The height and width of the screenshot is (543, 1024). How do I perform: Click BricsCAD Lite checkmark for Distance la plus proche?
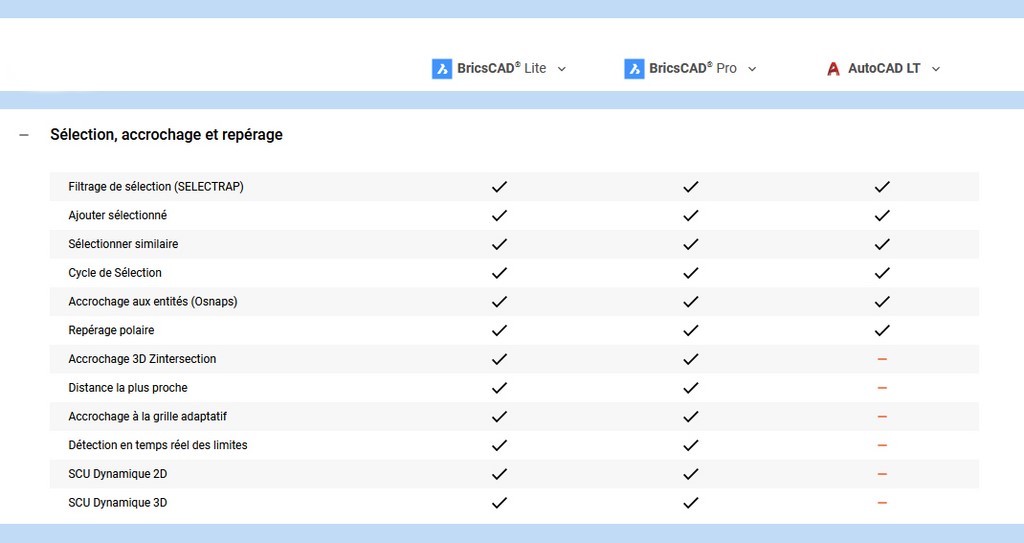pos(499,388)
